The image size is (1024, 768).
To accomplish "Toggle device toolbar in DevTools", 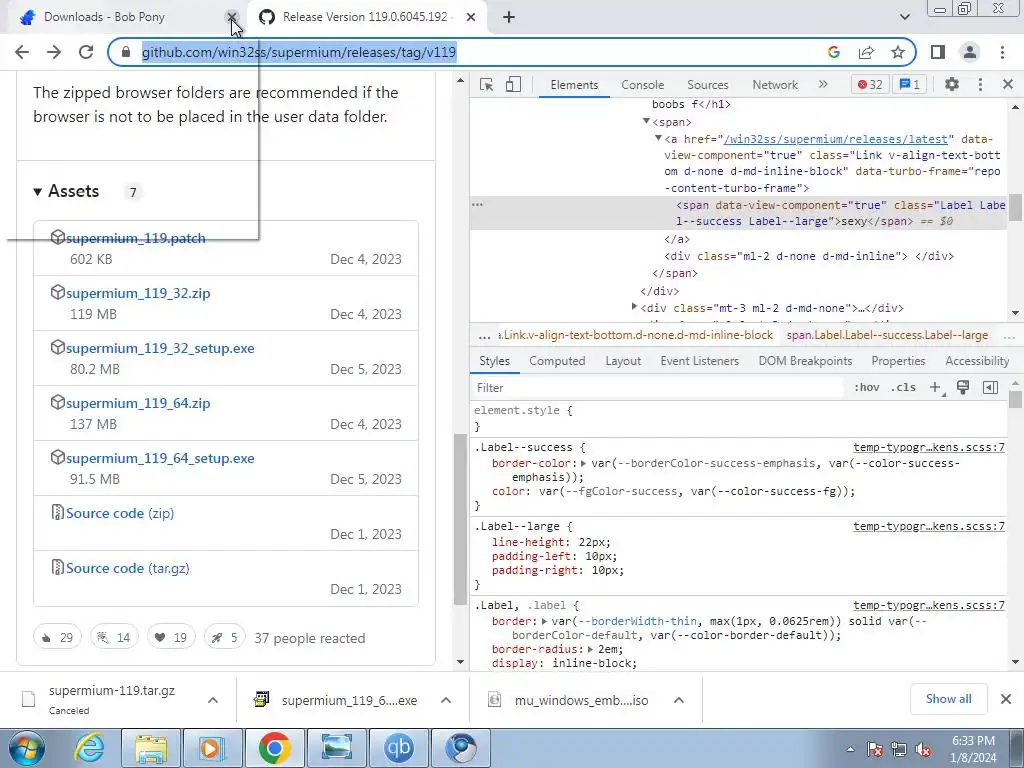I will coord(513,84).
